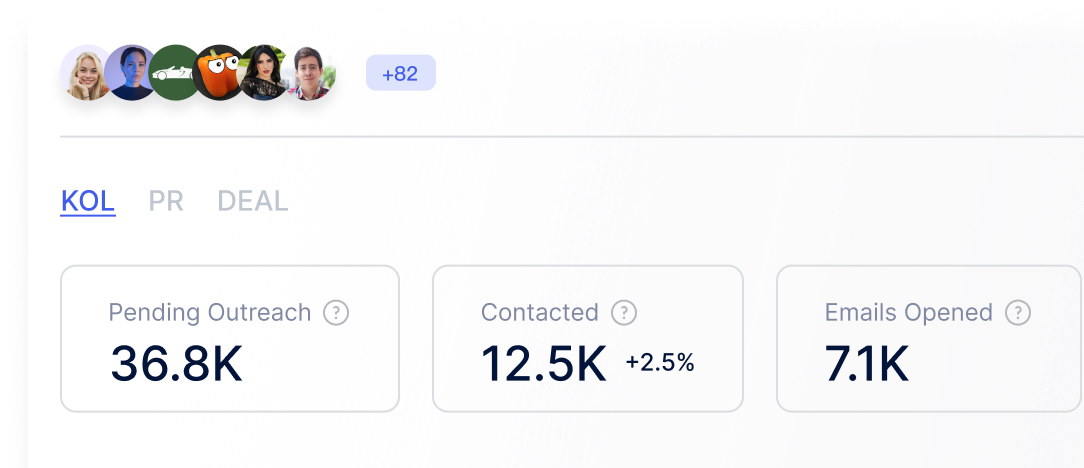Select the avatar with the blue-purple background

point(131,73)
